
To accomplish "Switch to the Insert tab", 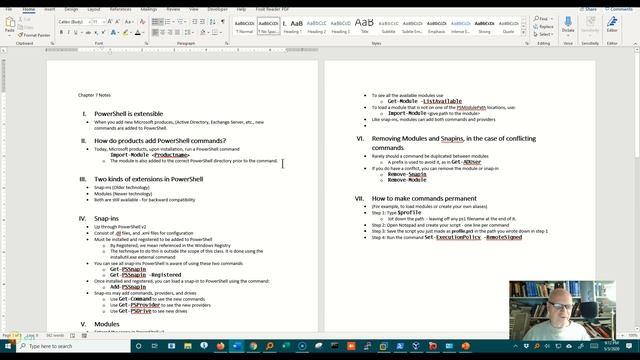I will (x=49, y=9).
